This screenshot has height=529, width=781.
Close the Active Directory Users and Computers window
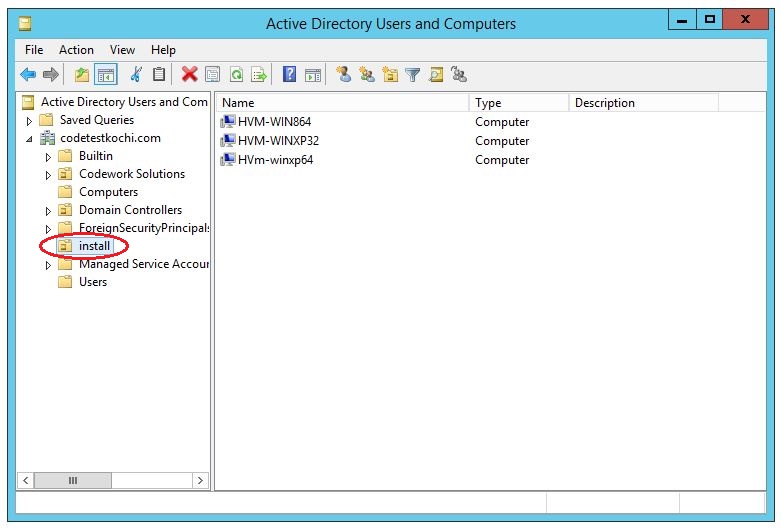(x=745, y=20)
